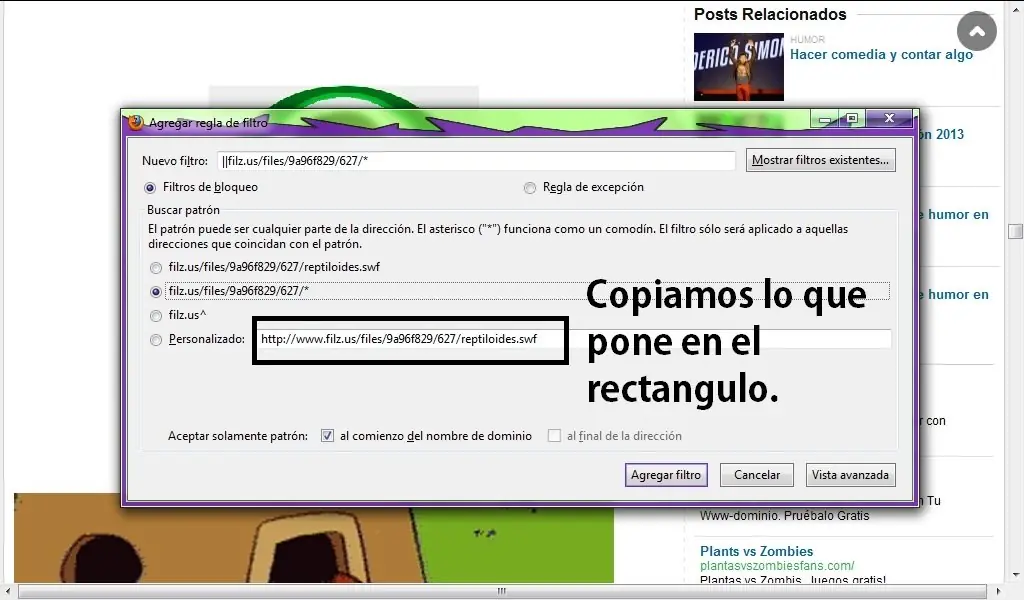Close the Agregar regla de filtro dialog

click(x=889, y=118)
